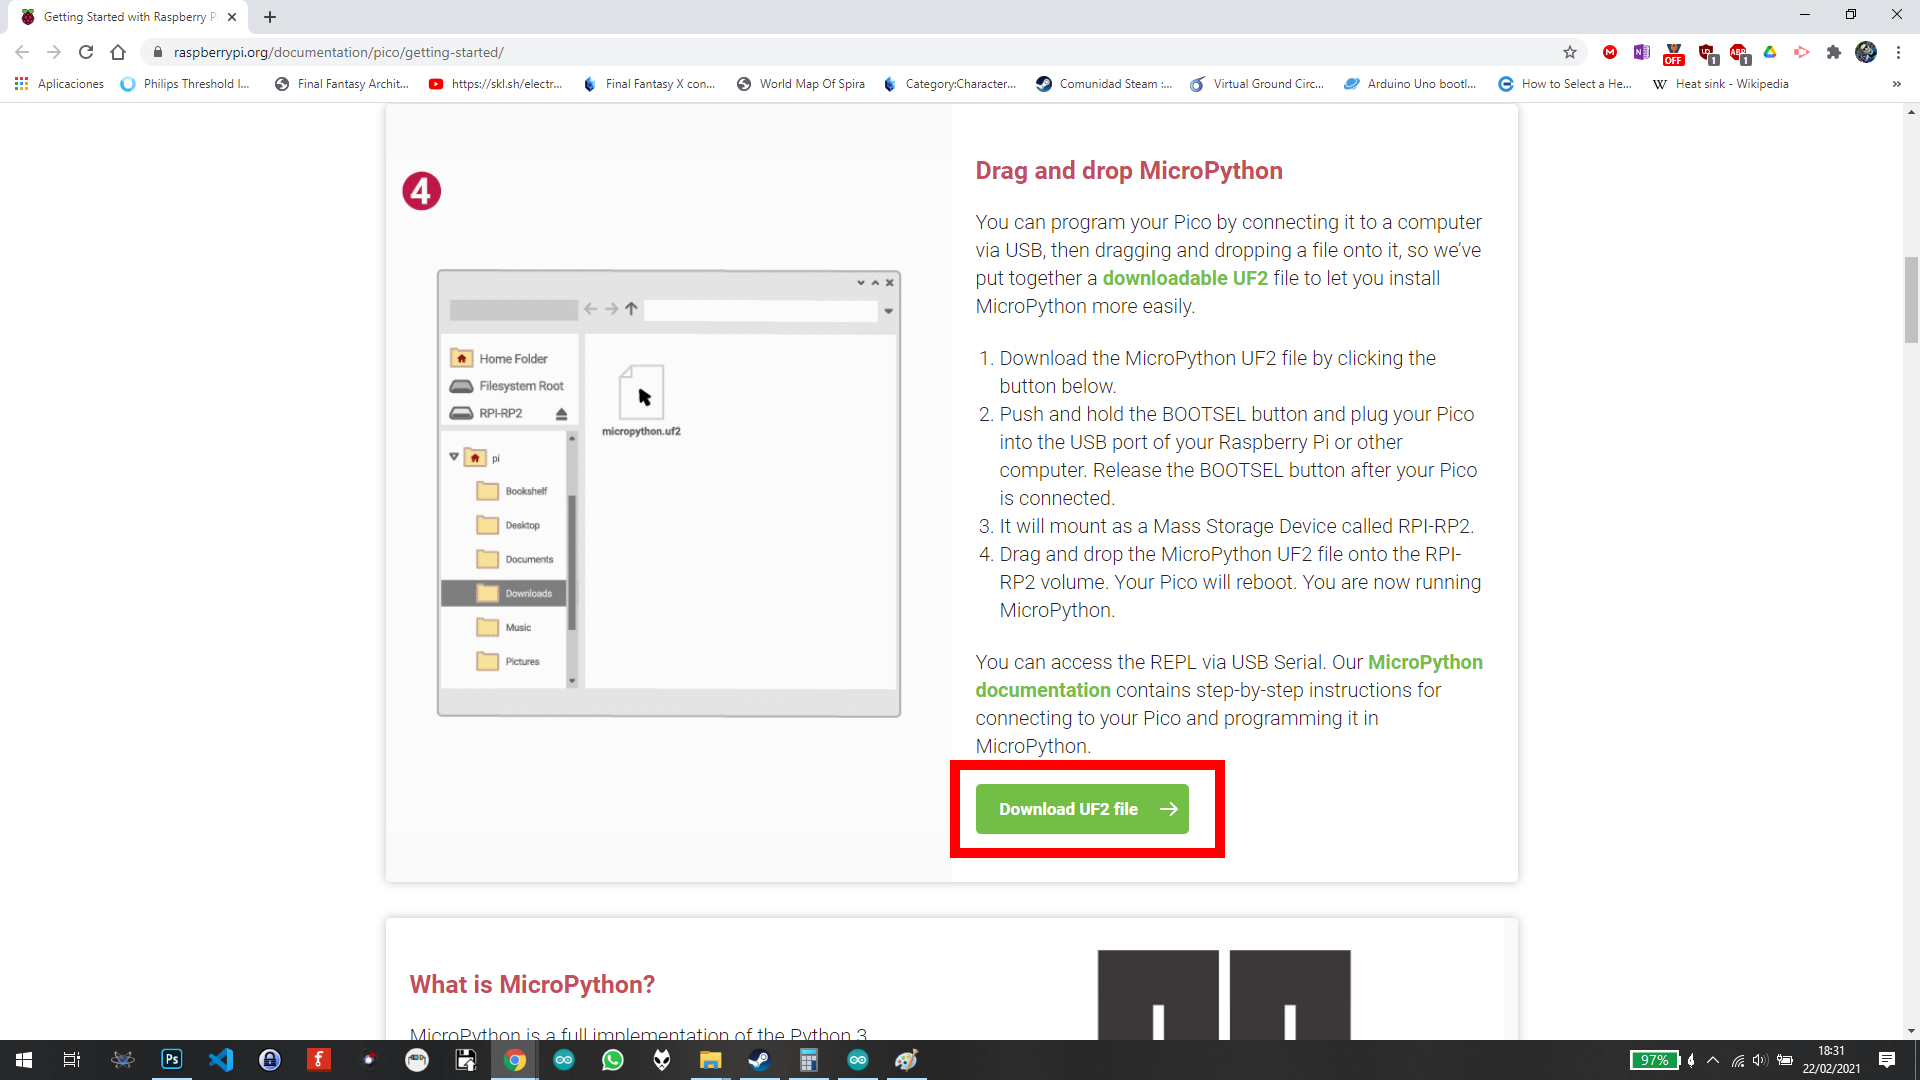
Task: Open the Comunidad Steam bookmark
Action: click(x=1104, y=84)
